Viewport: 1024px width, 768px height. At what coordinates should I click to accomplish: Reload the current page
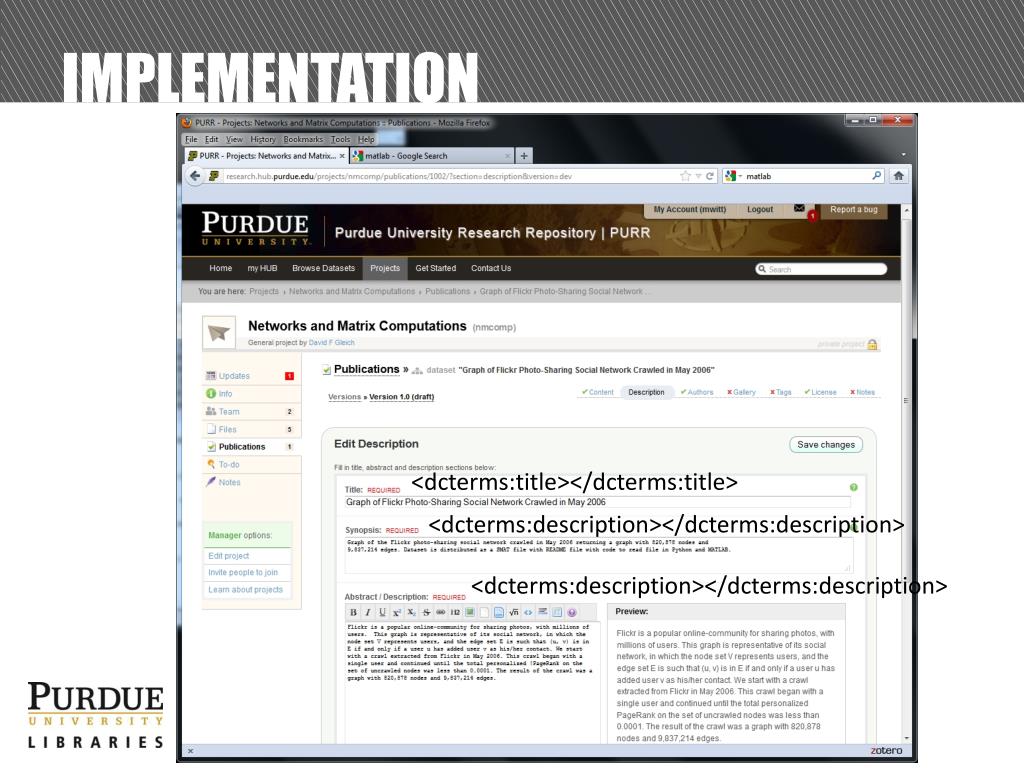(709, 176)
